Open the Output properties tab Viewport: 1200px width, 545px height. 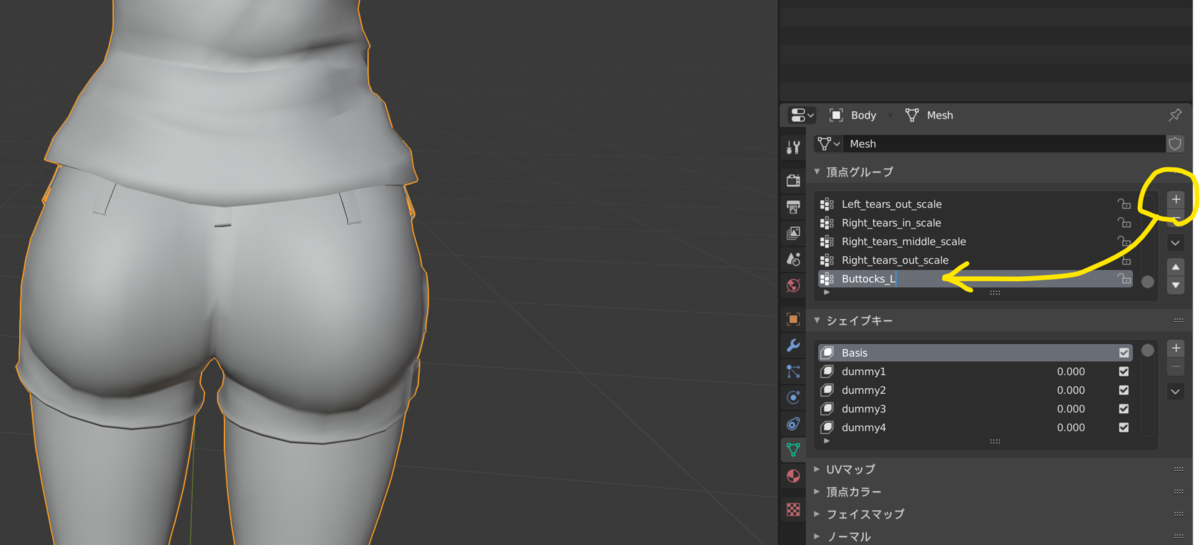(793, 207)
